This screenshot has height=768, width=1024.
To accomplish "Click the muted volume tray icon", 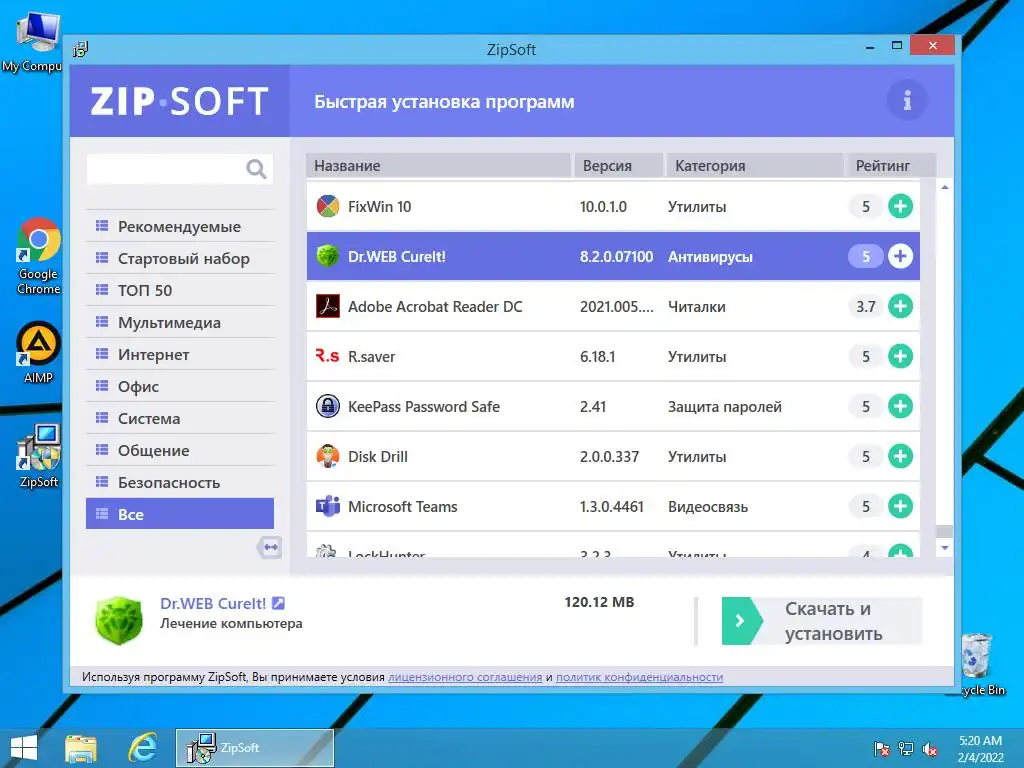I will coord(930,749).
